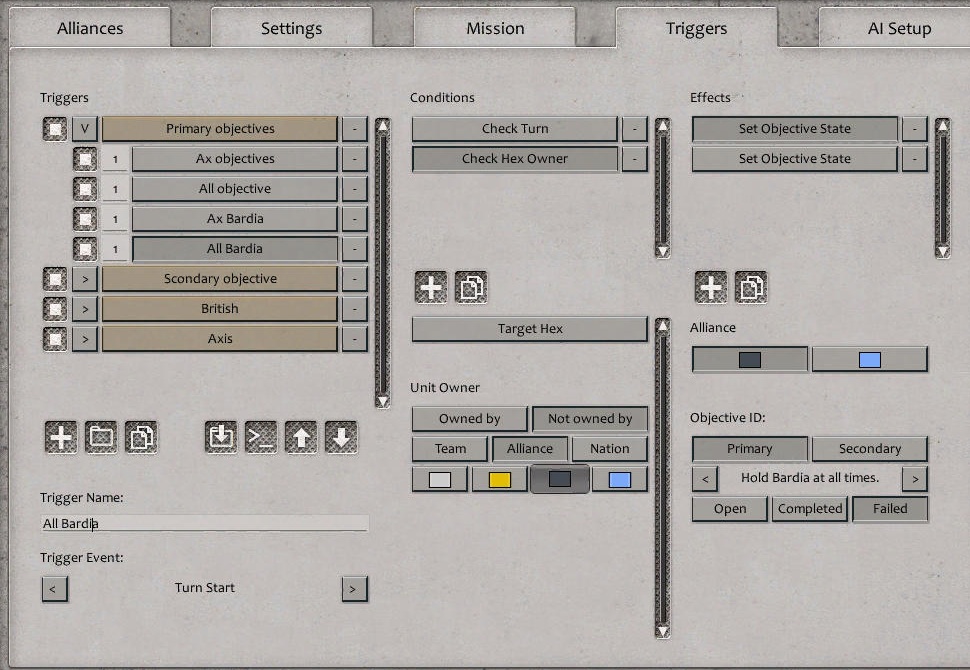
Task: Pick the light blue unit owner swatch
Action: (620, 479)
